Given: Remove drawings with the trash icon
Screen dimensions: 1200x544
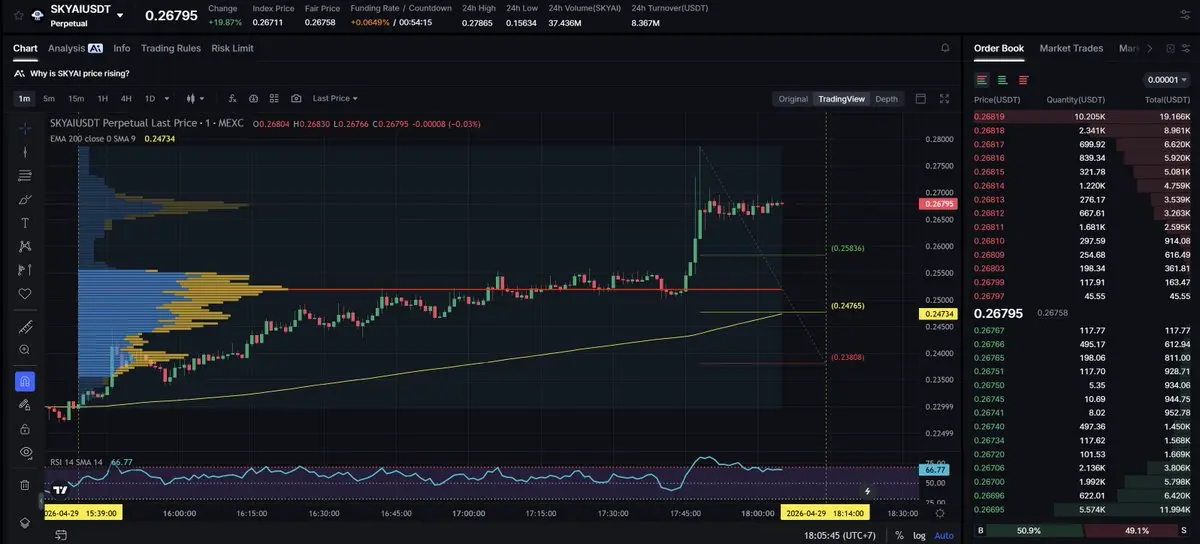Looking at the screenshot, I should [x=25, y=485].
